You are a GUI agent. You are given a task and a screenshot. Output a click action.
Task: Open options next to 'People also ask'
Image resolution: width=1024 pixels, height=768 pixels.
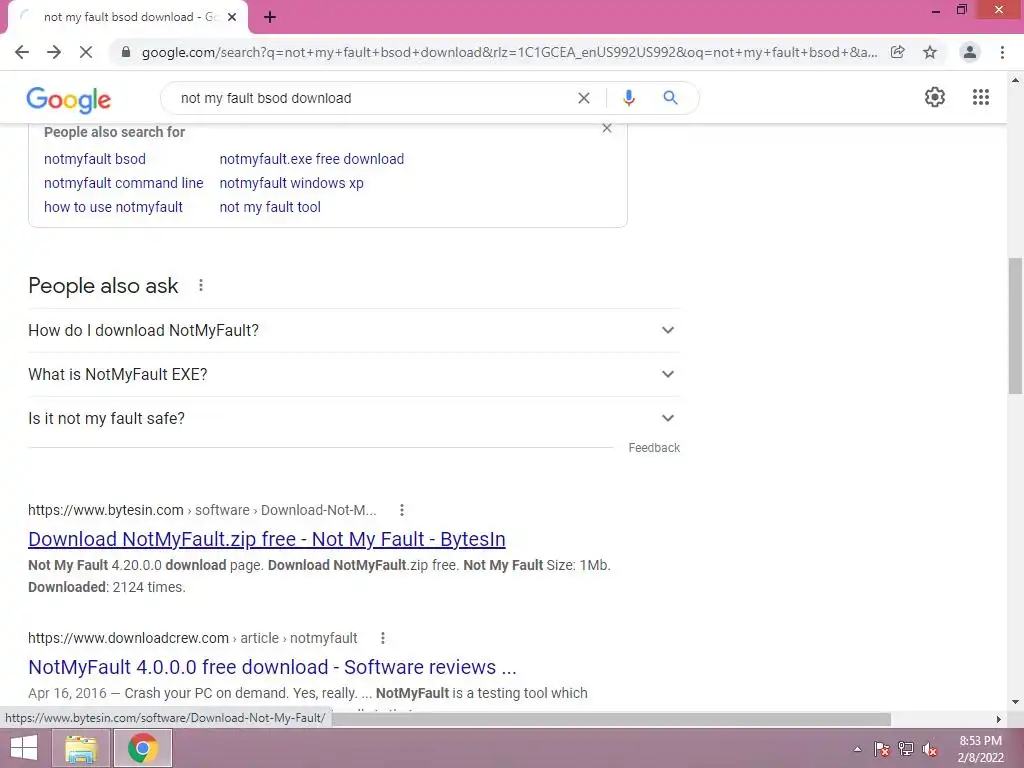point(201,285)
